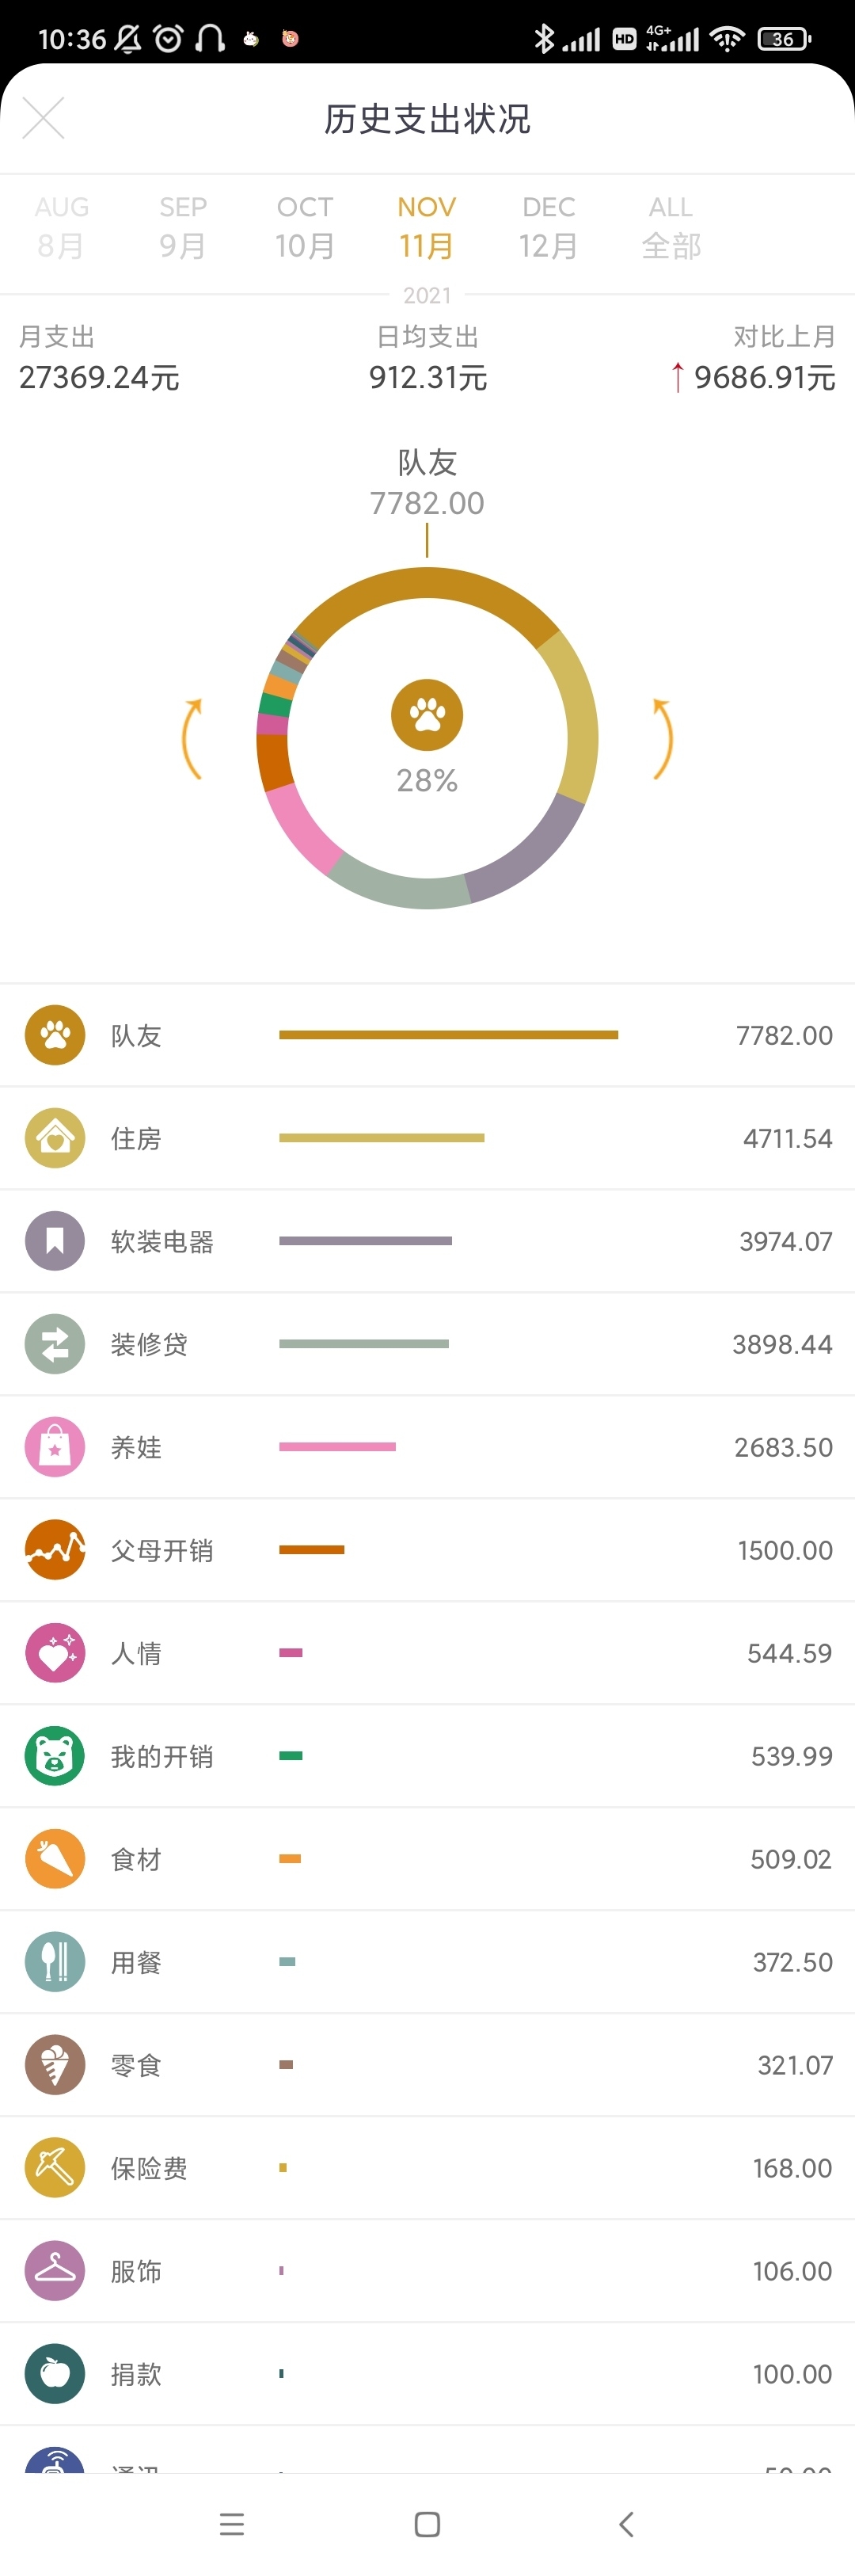Tap the 我的开销 bear icon
The height and width of the screenshot is (2576, 855).
click(55, 1756)
